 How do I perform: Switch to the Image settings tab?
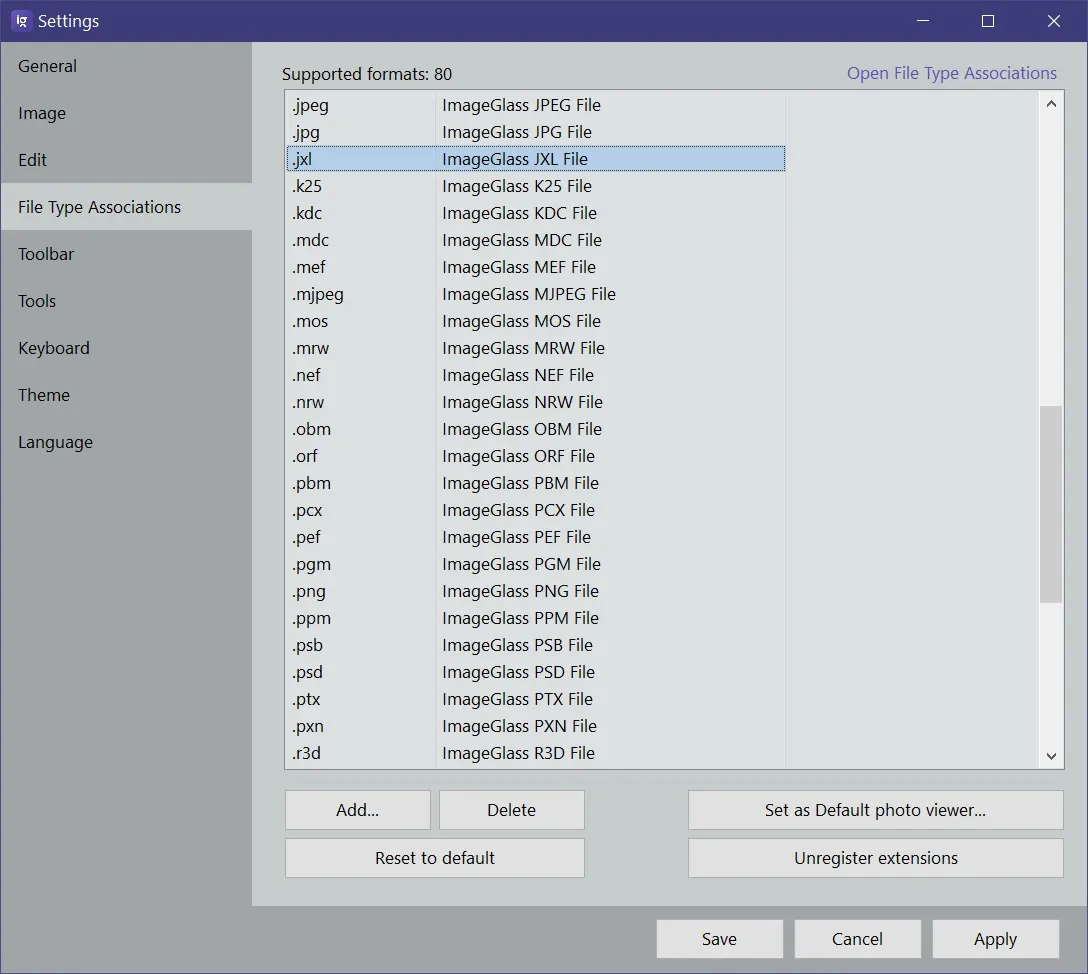pyautogui.click(x=126, y=113)
